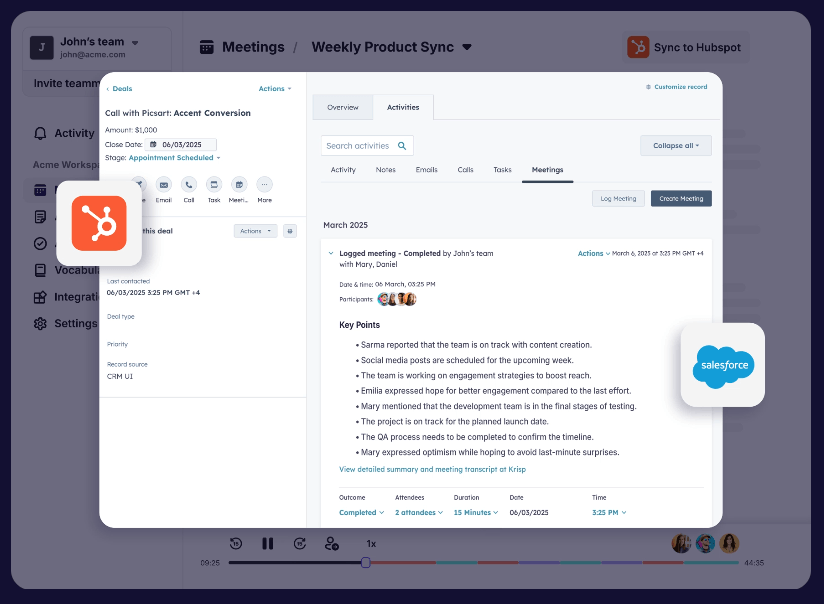Open the Collapse all dropdown
Screen dimensions: 824x604
tap(676, 146)
